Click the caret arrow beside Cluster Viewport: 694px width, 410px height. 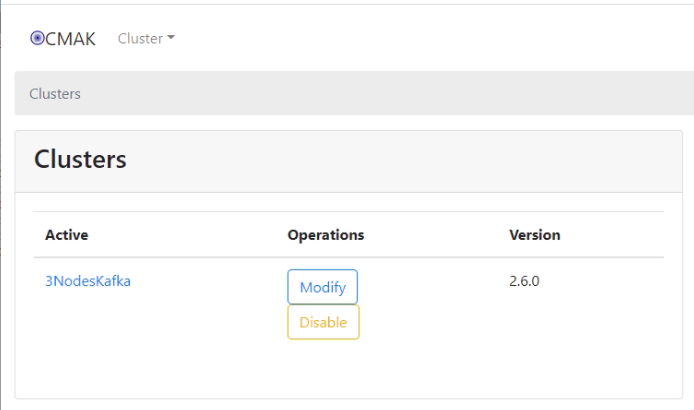[171, 38]
